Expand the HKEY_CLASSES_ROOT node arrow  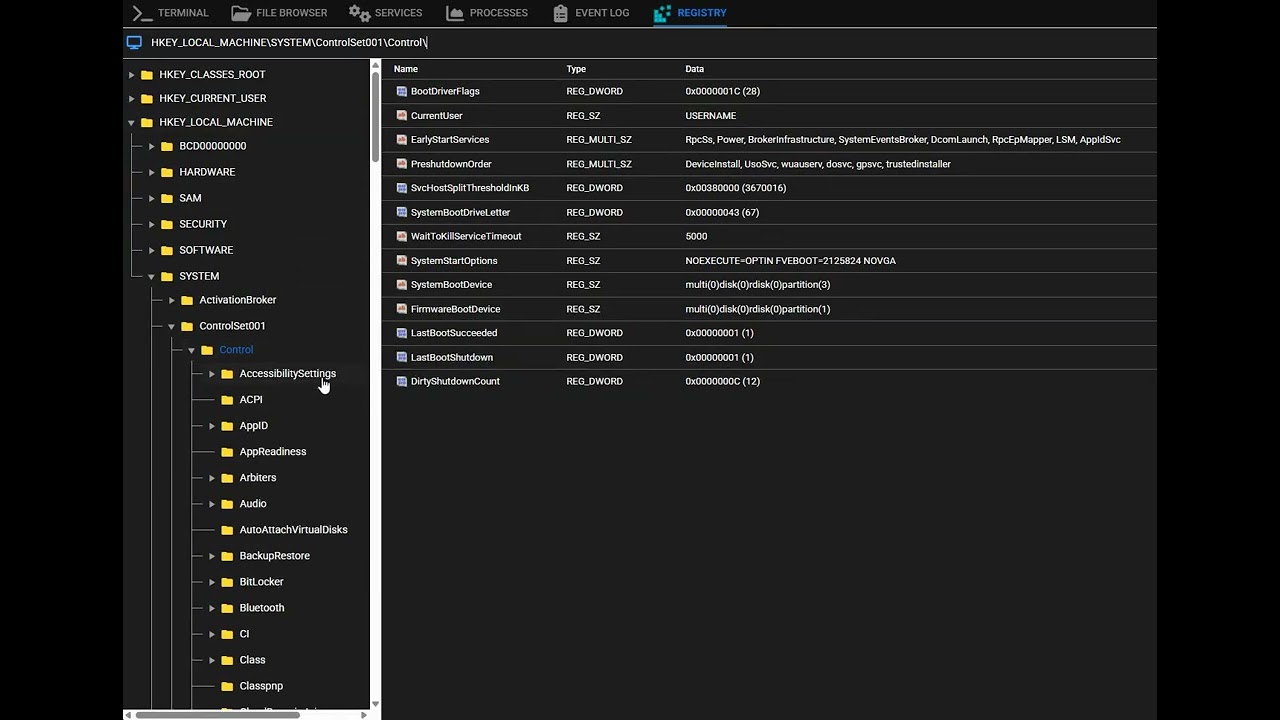pos(131,74)
